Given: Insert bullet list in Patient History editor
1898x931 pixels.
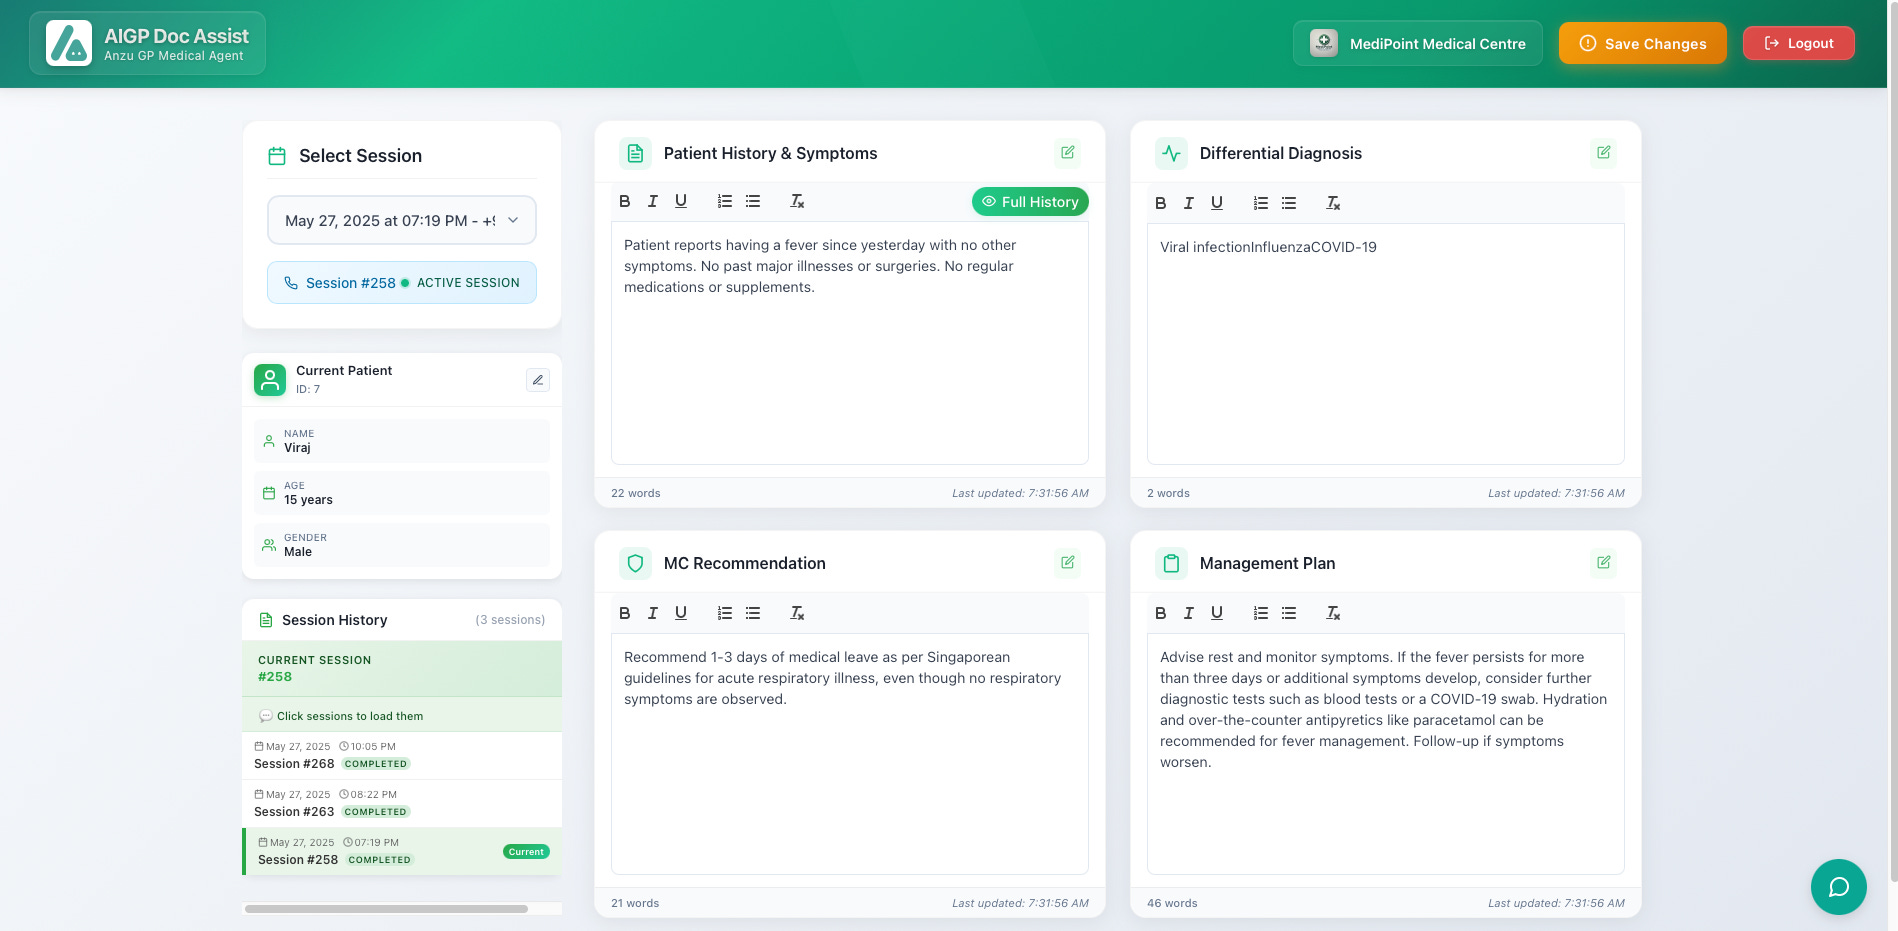Looking at the screenshot, I should point(753,201).
